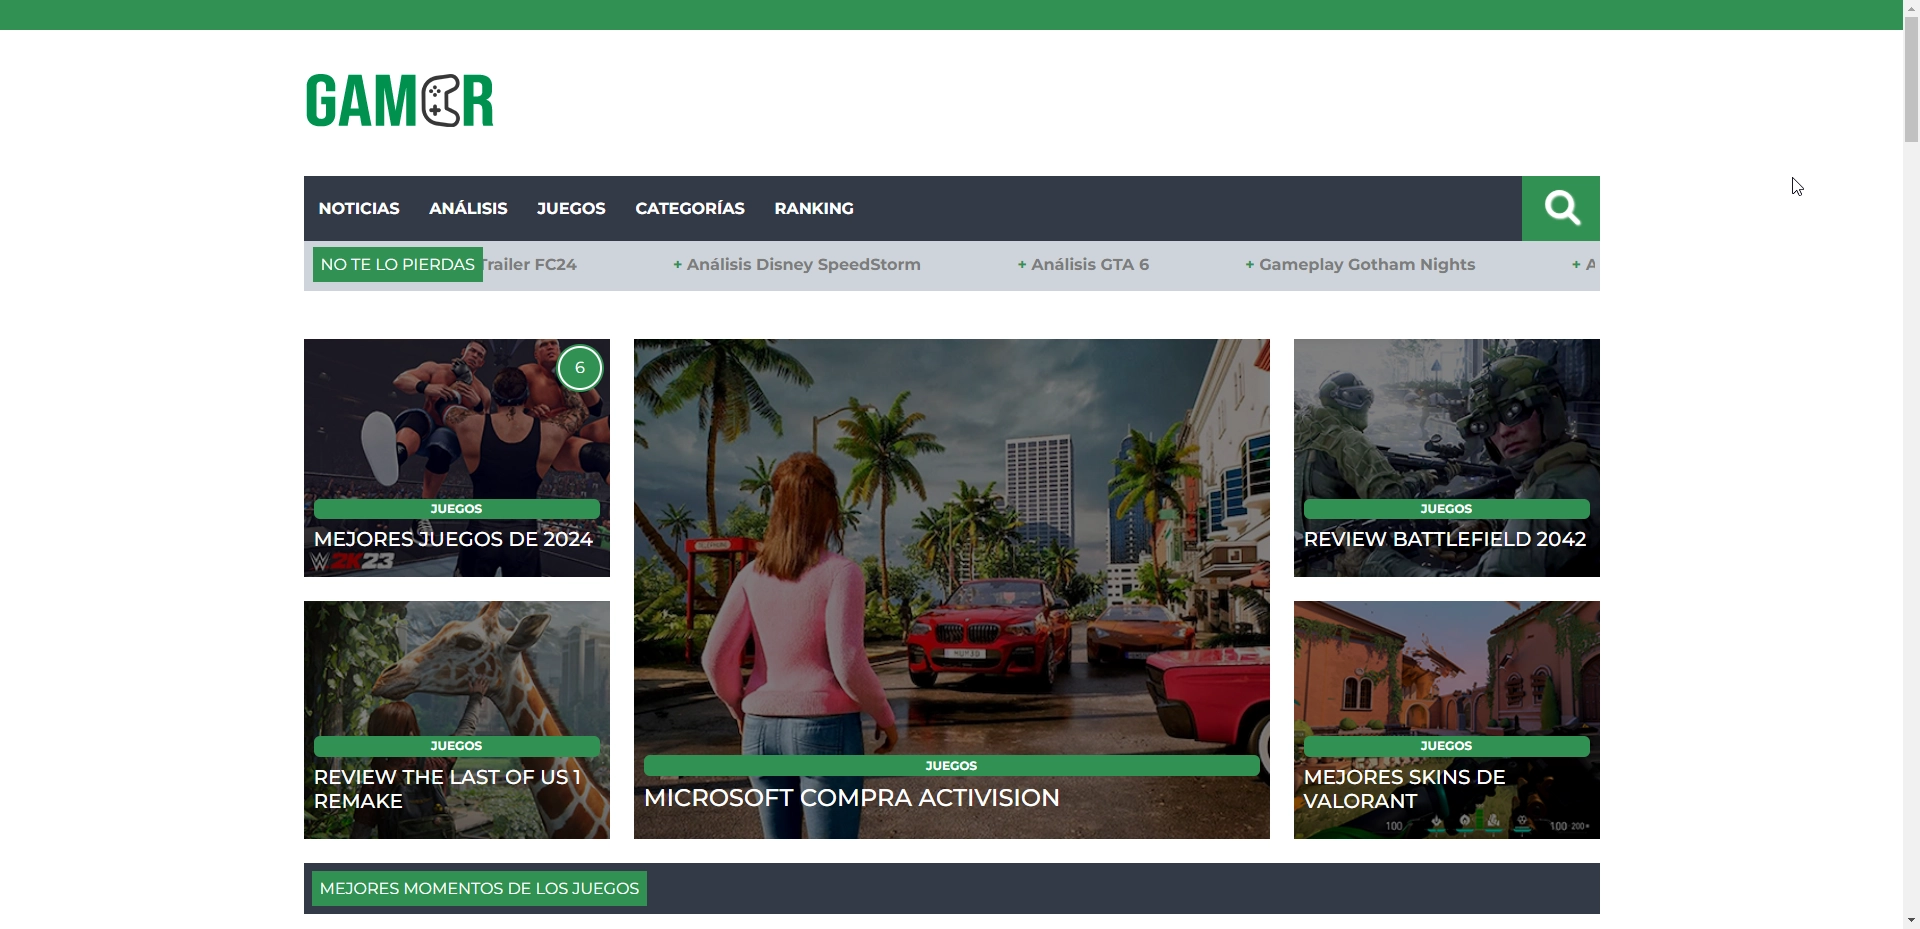The width and height of the screenshot is (1920, 929).
Task: Click the No Te Lo Pierdas label
Action: (x=398, y=264)
